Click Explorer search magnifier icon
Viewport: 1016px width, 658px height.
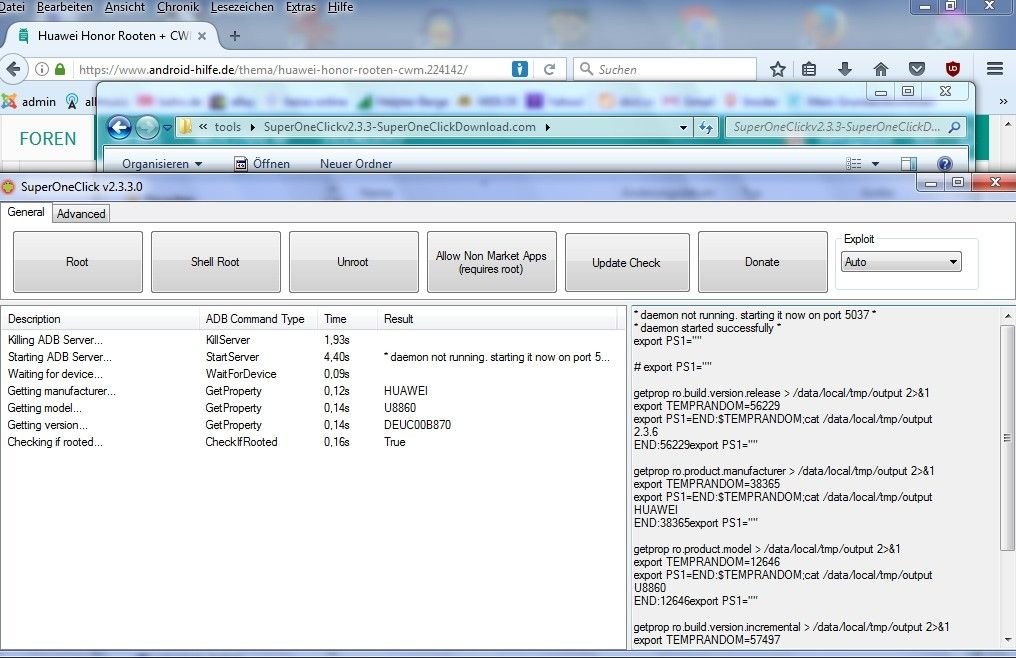click(954, 127)
